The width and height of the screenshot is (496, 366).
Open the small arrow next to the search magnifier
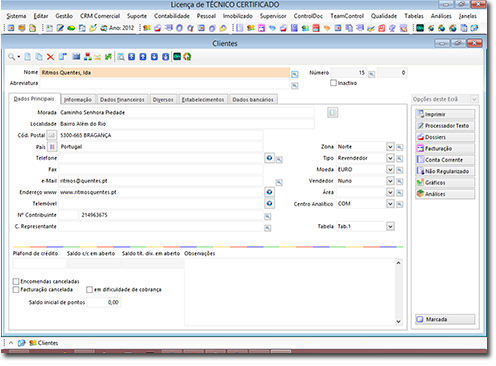click(x=19, y=57)
